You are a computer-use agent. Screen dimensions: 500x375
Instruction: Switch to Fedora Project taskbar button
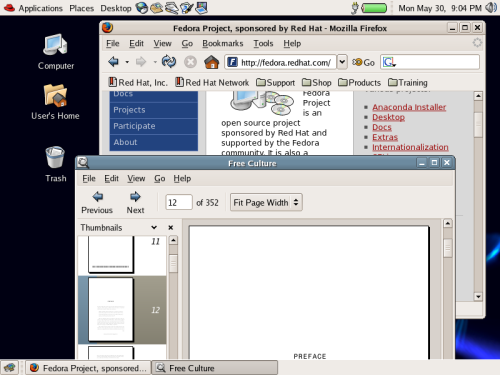point(89,368)
